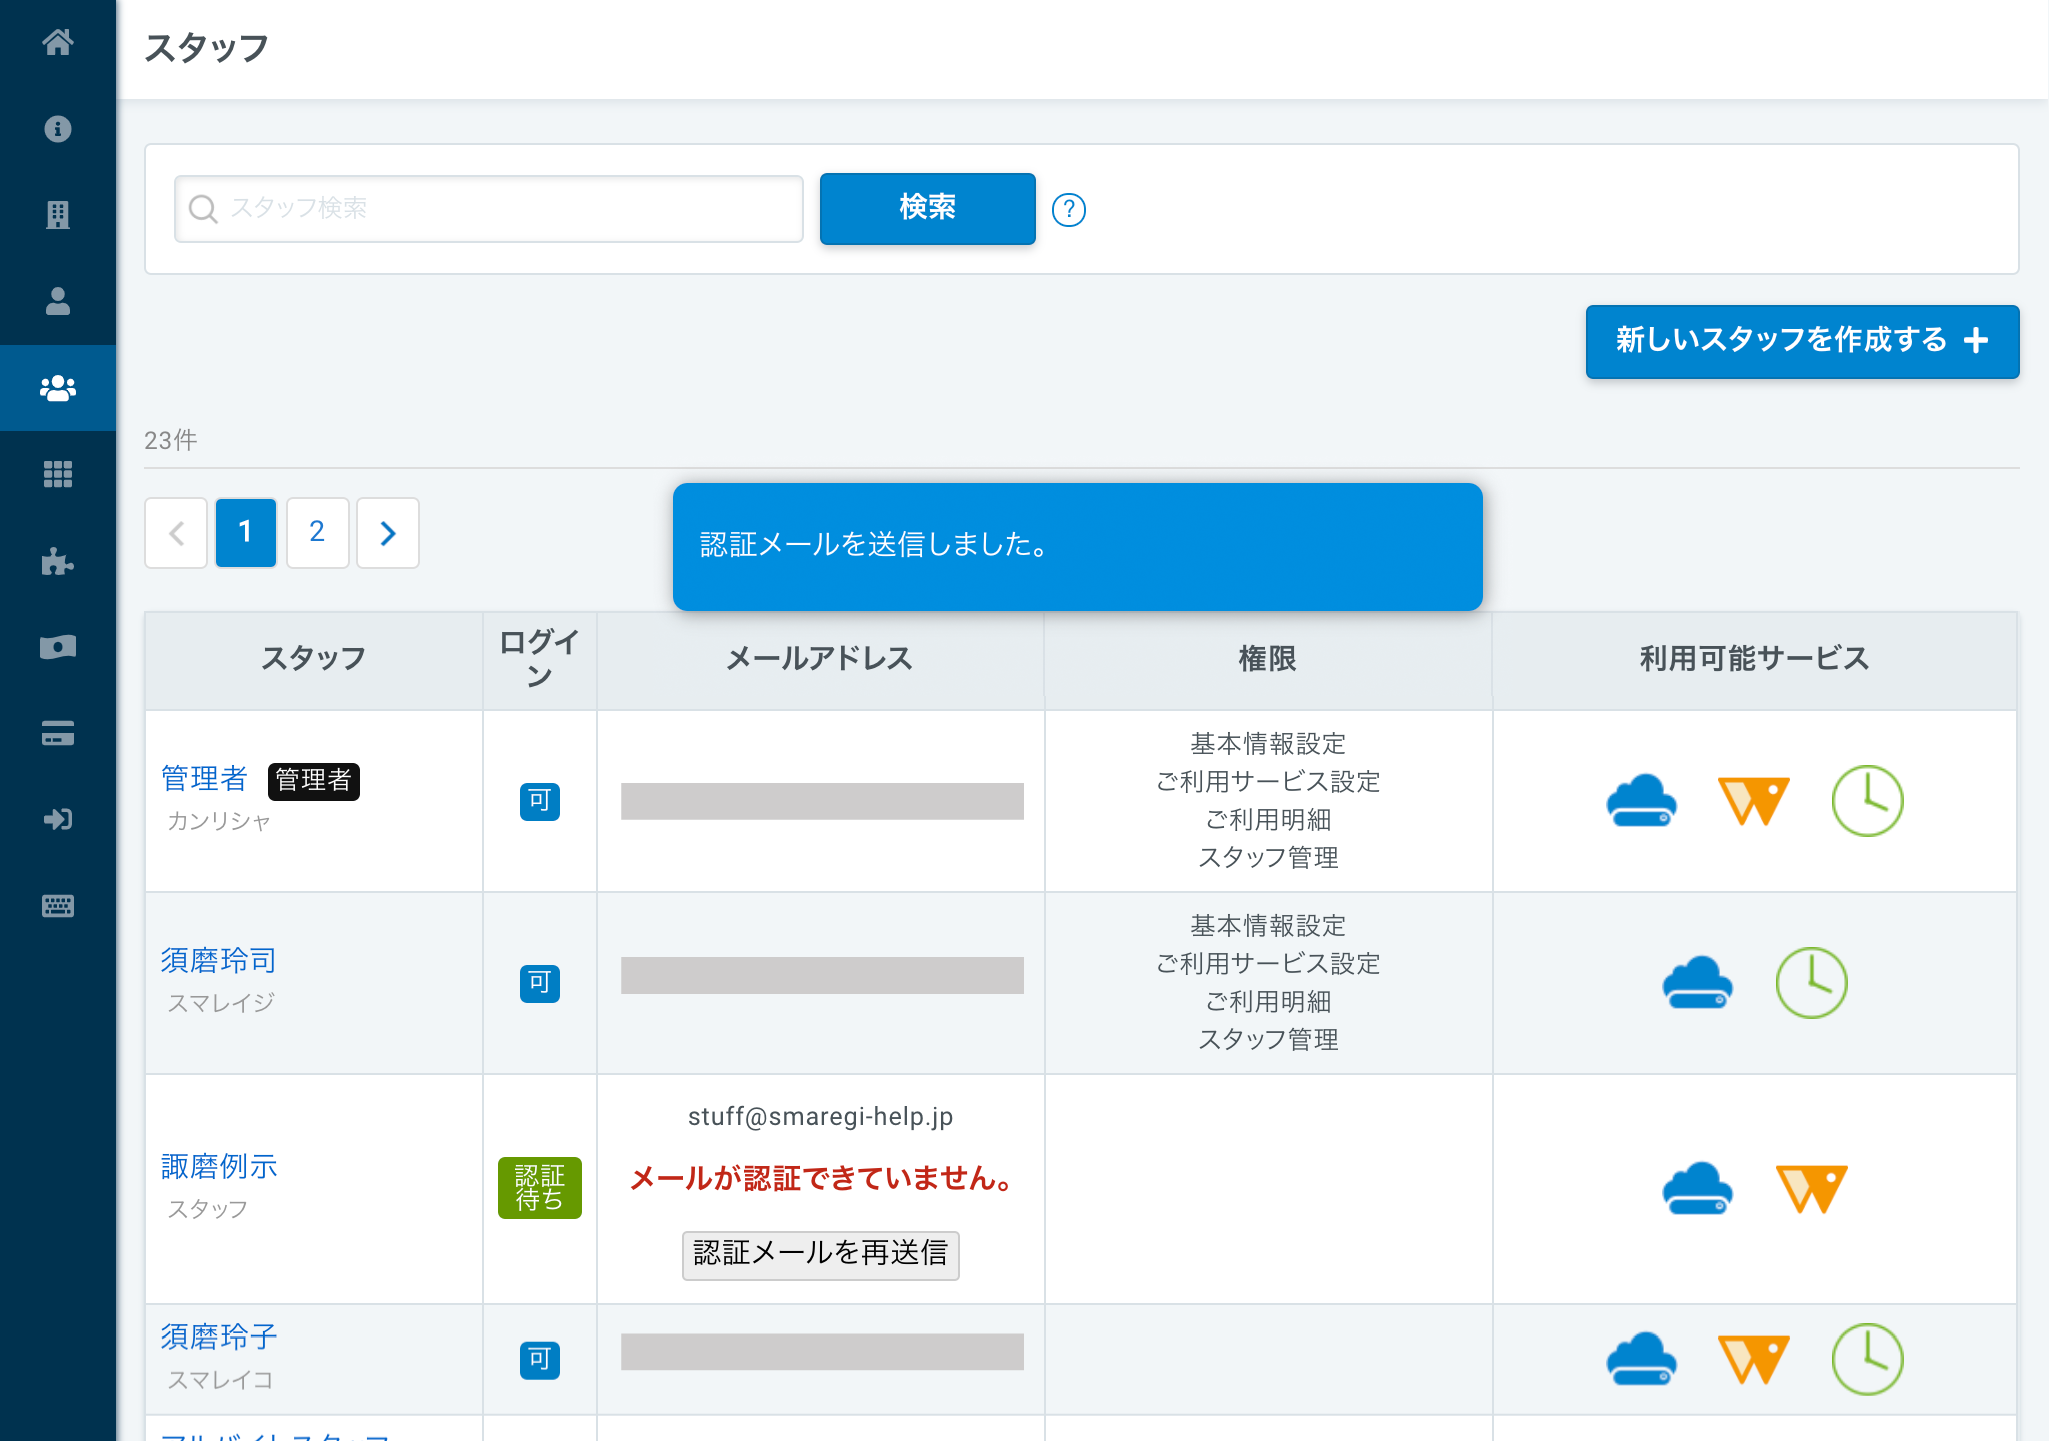Image resolution: width=2049 pixels, height=1441 pixels.
Task: Click the login arrow sidebar icon
Action: click(x=58, y=820)
